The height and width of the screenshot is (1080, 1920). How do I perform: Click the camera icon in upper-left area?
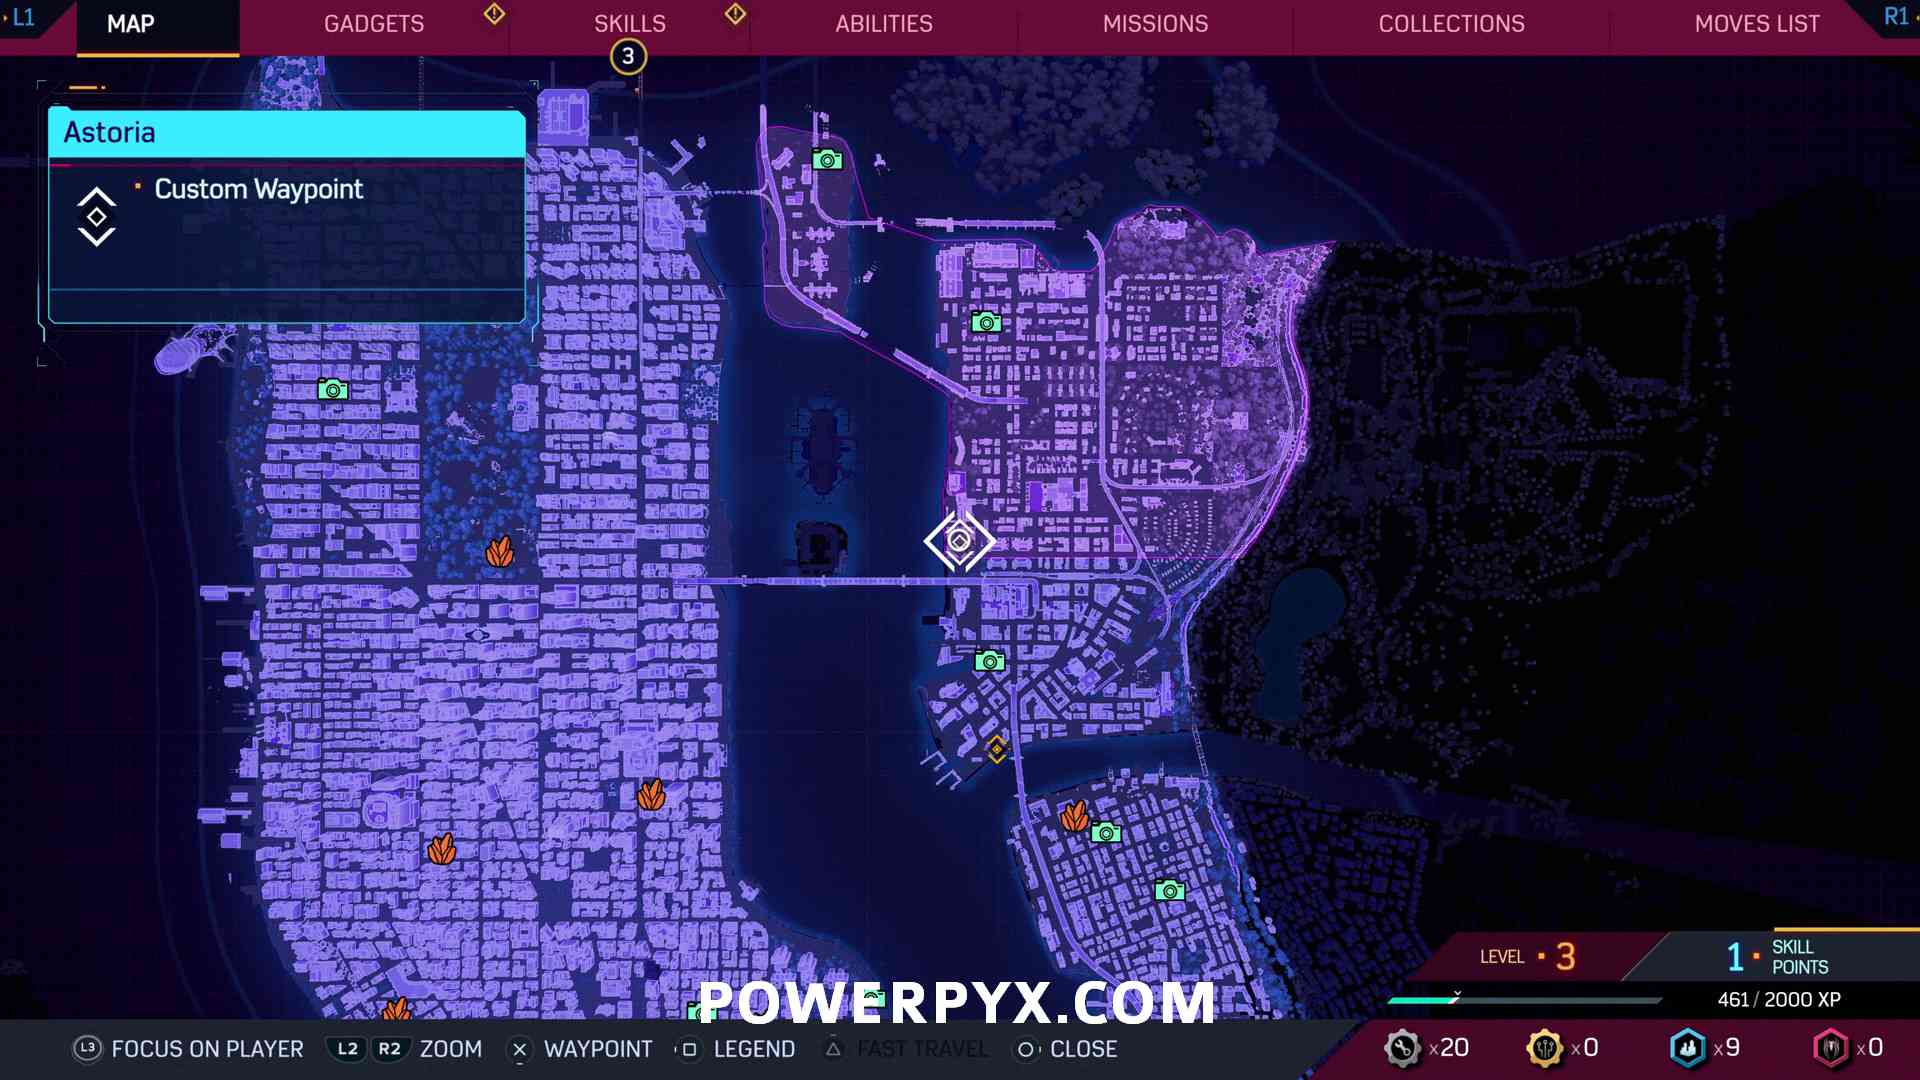coord(332,388)
